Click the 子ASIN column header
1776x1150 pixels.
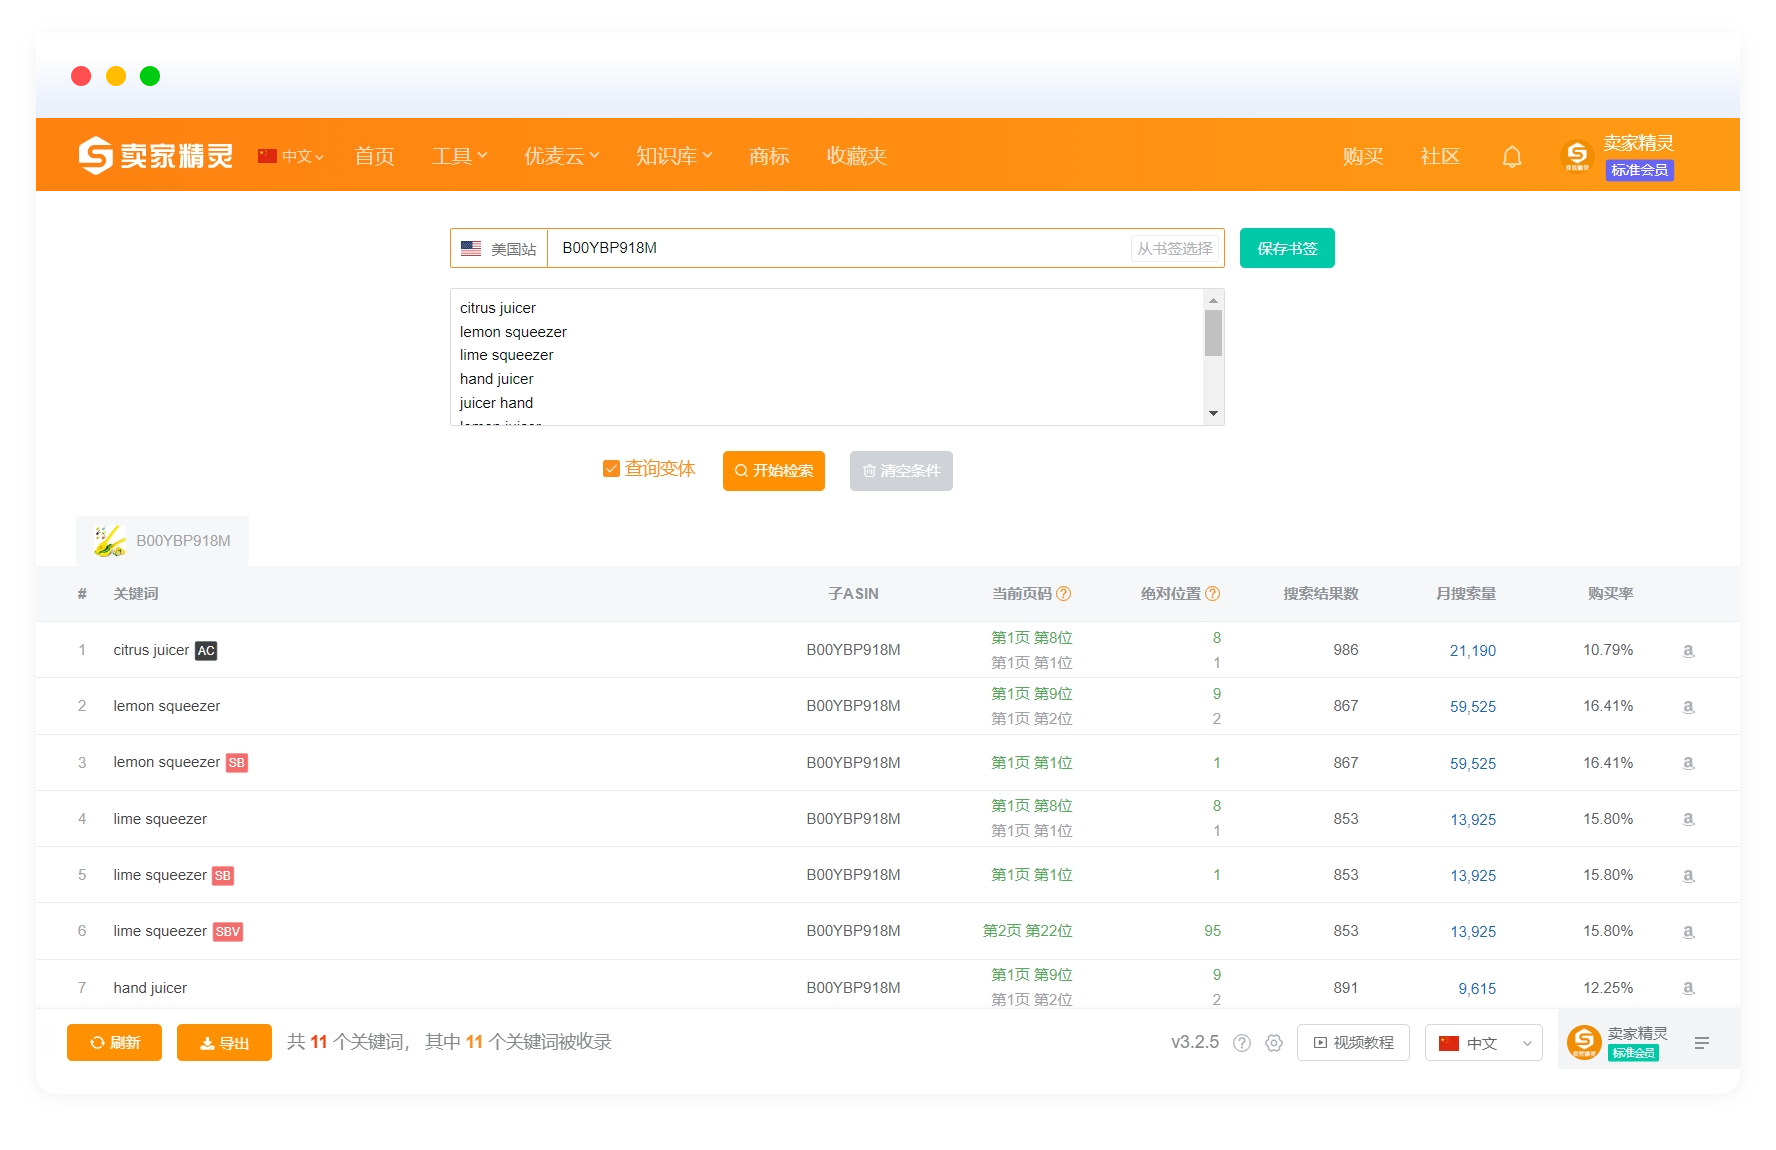[x=853, y=593]
